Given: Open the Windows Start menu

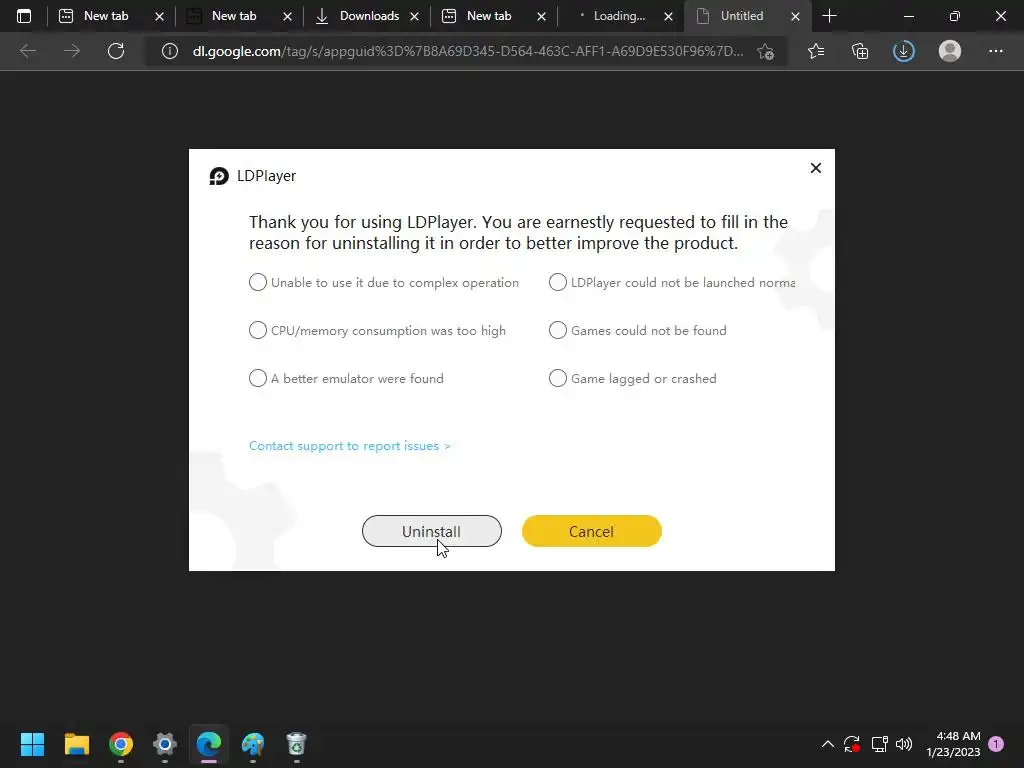Looking at the screenshot, I should [x=33, y=744].
